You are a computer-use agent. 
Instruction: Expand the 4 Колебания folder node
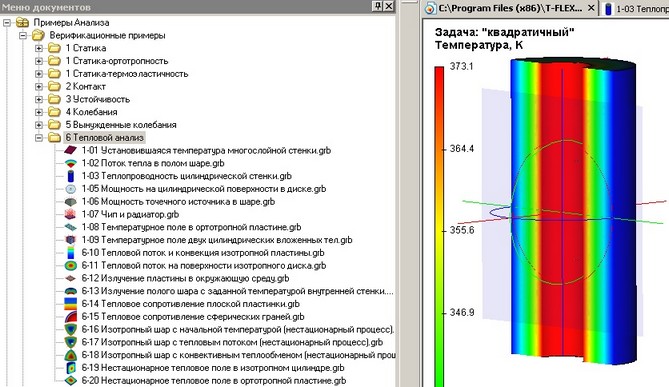(x=39, y=112)
